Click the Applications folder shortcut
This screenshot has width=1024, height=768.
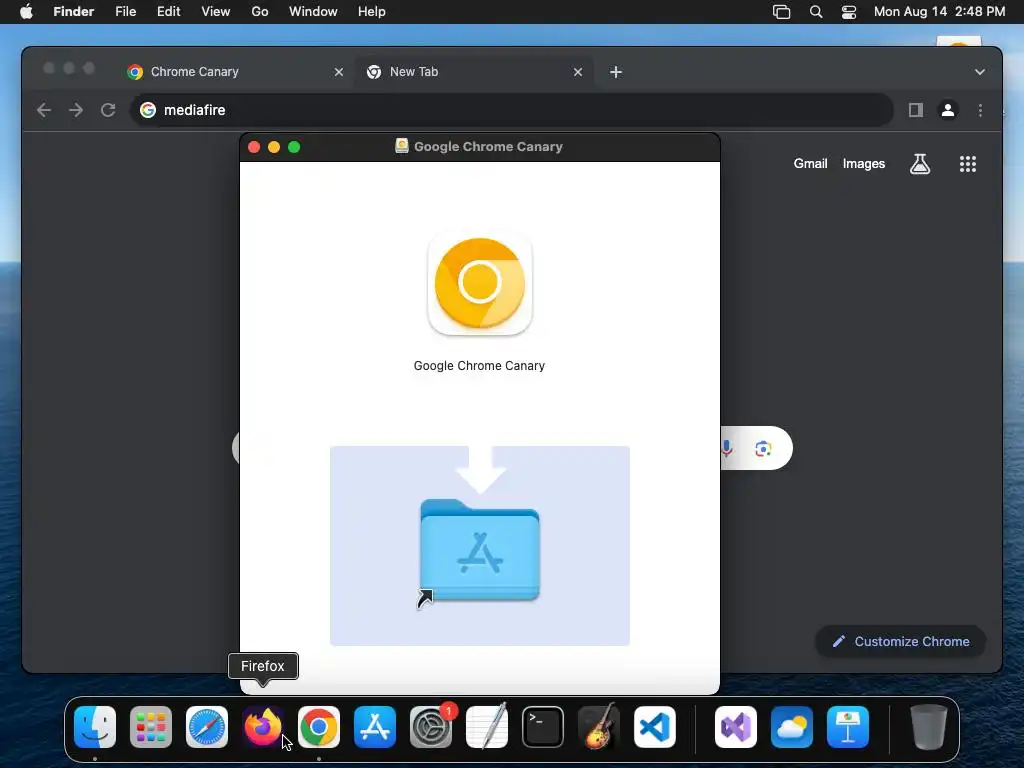480,552
